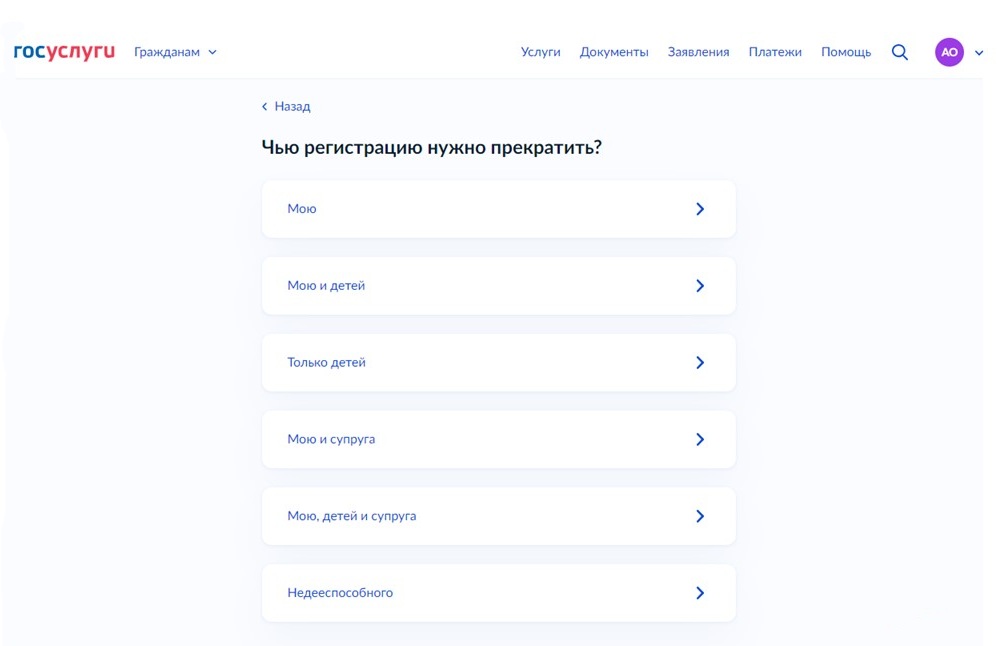Choose the Недееспособного option
The width and height of the screenshot is (1001, 646).
point(499,593)
